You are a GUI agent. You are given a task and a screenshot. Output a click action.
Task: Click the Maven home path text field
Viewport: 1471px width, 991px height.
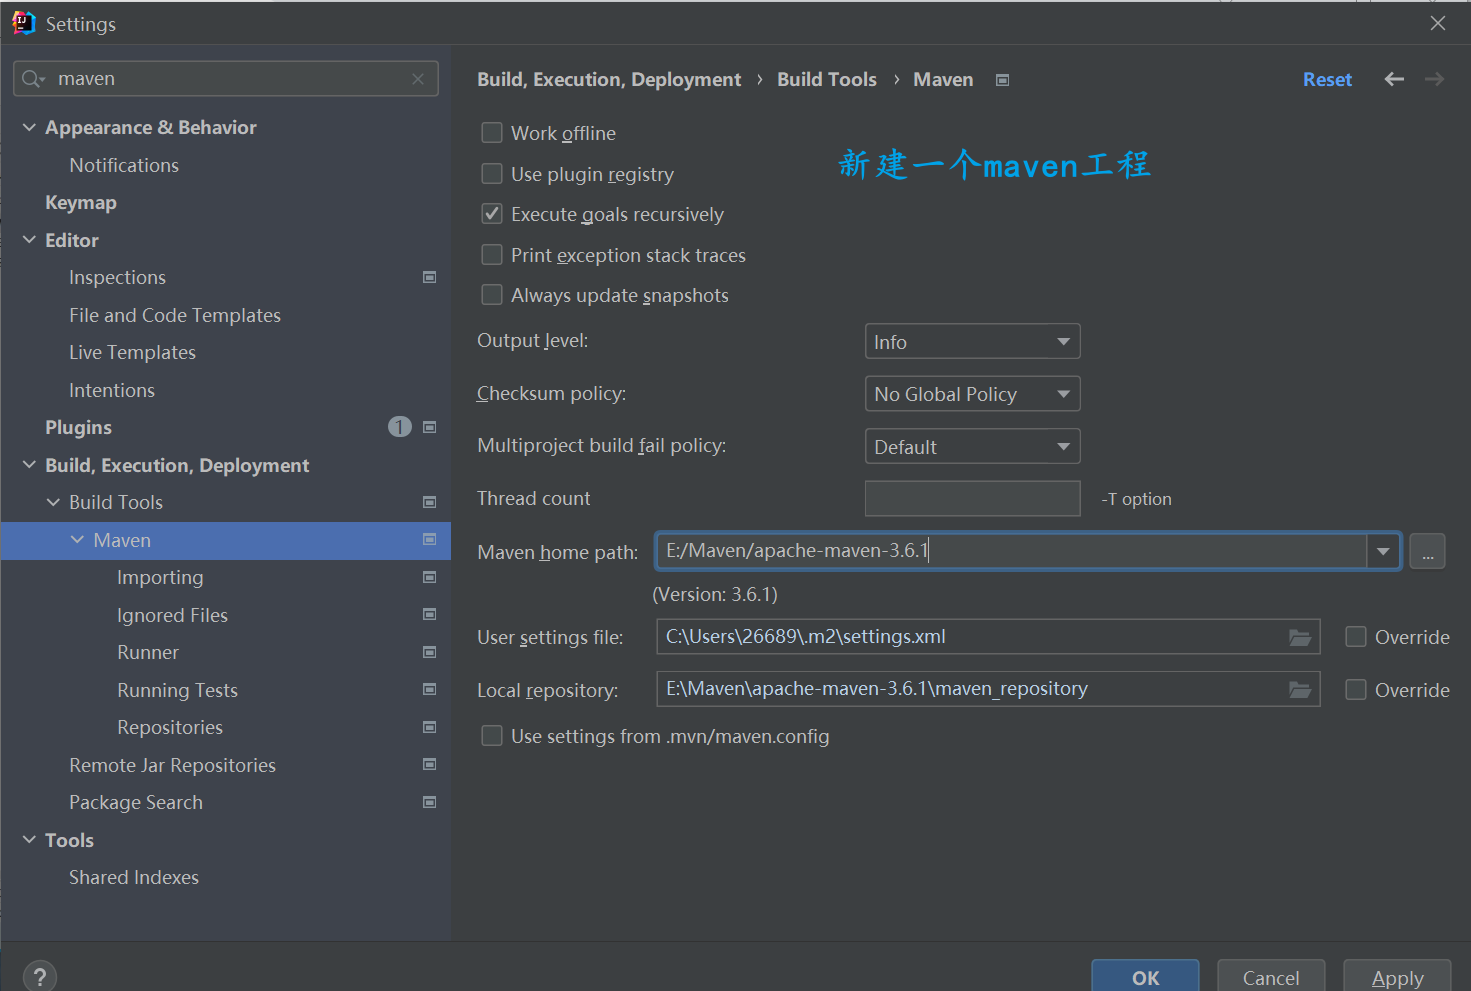click(1012, 551)
